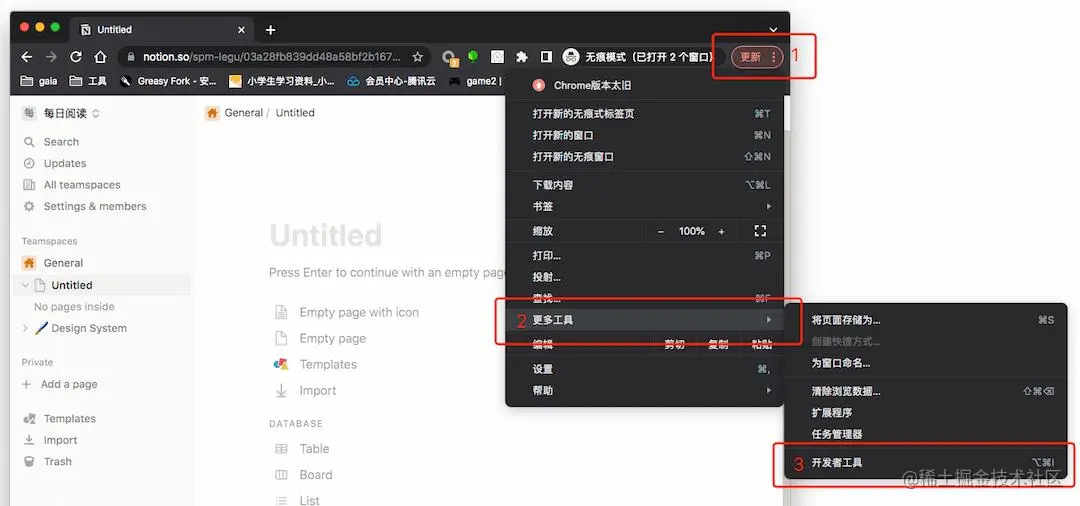Open the 每日阅读 workspace switcher

click(x=61, y=113)
